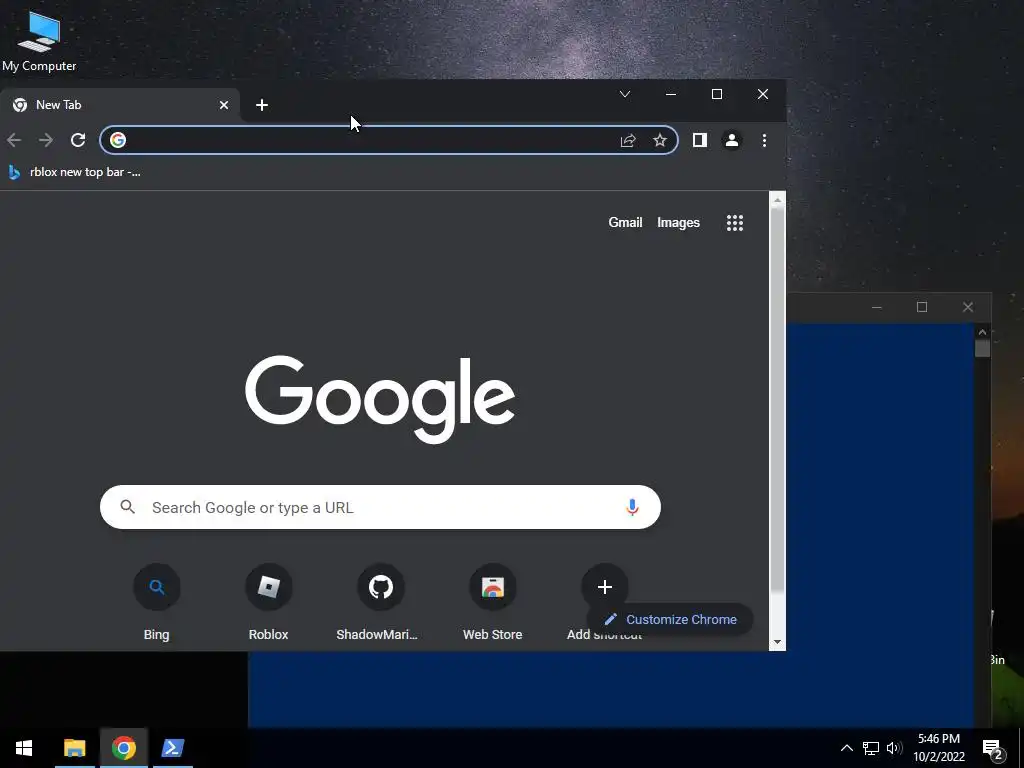Open the Chrome profile menu
The image size is (1024, 768).
coord(732,140)
